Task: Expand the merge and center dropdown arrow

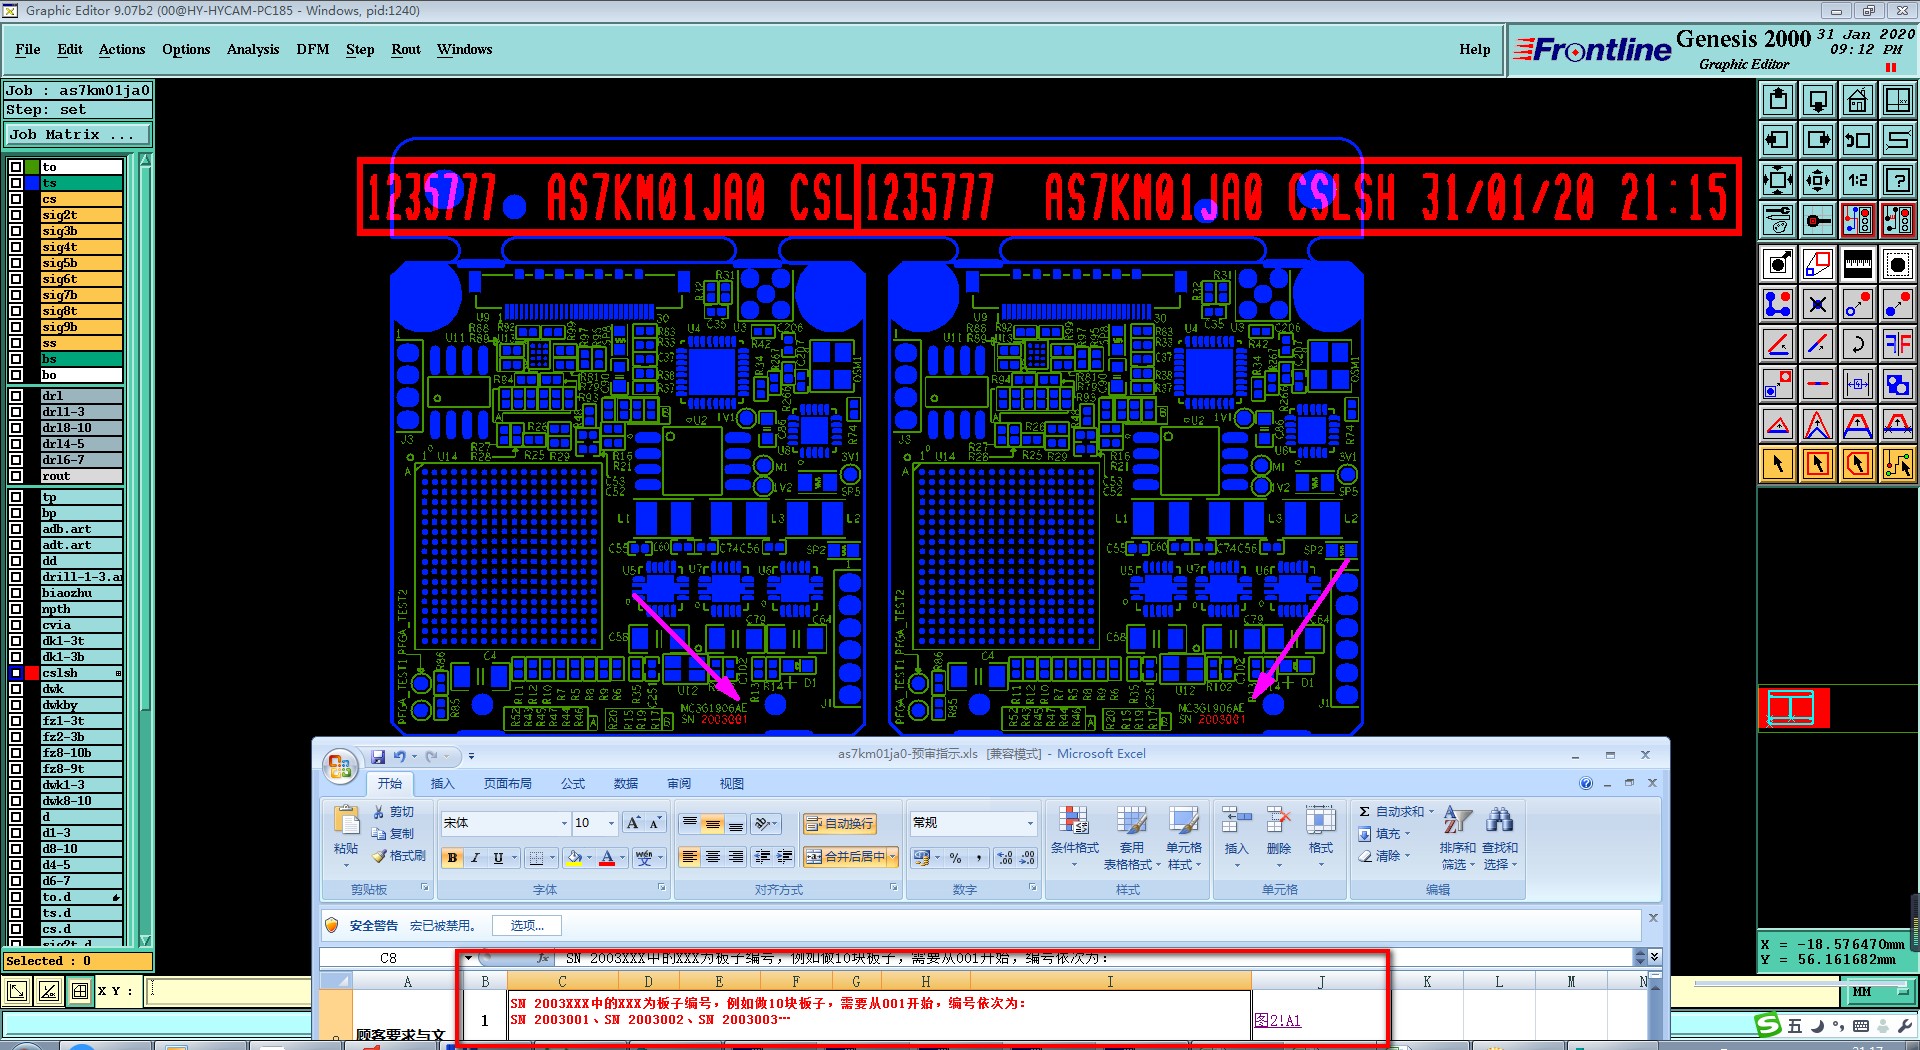Action: pos(892,857)
